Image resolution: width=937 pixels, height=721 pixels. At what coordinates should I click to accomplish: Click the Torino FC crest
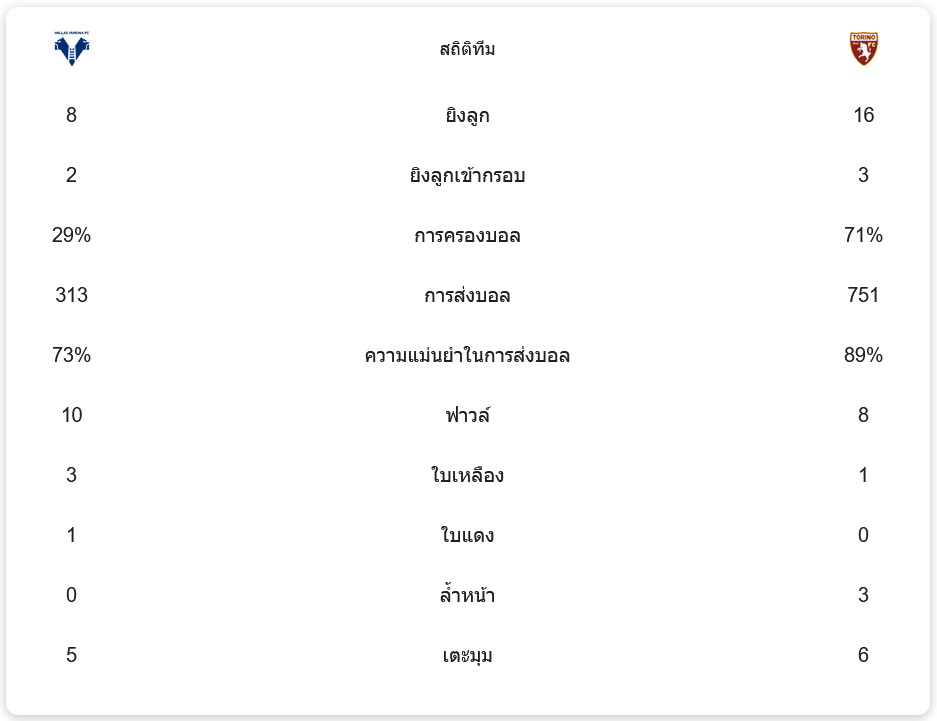coord(863,48)
